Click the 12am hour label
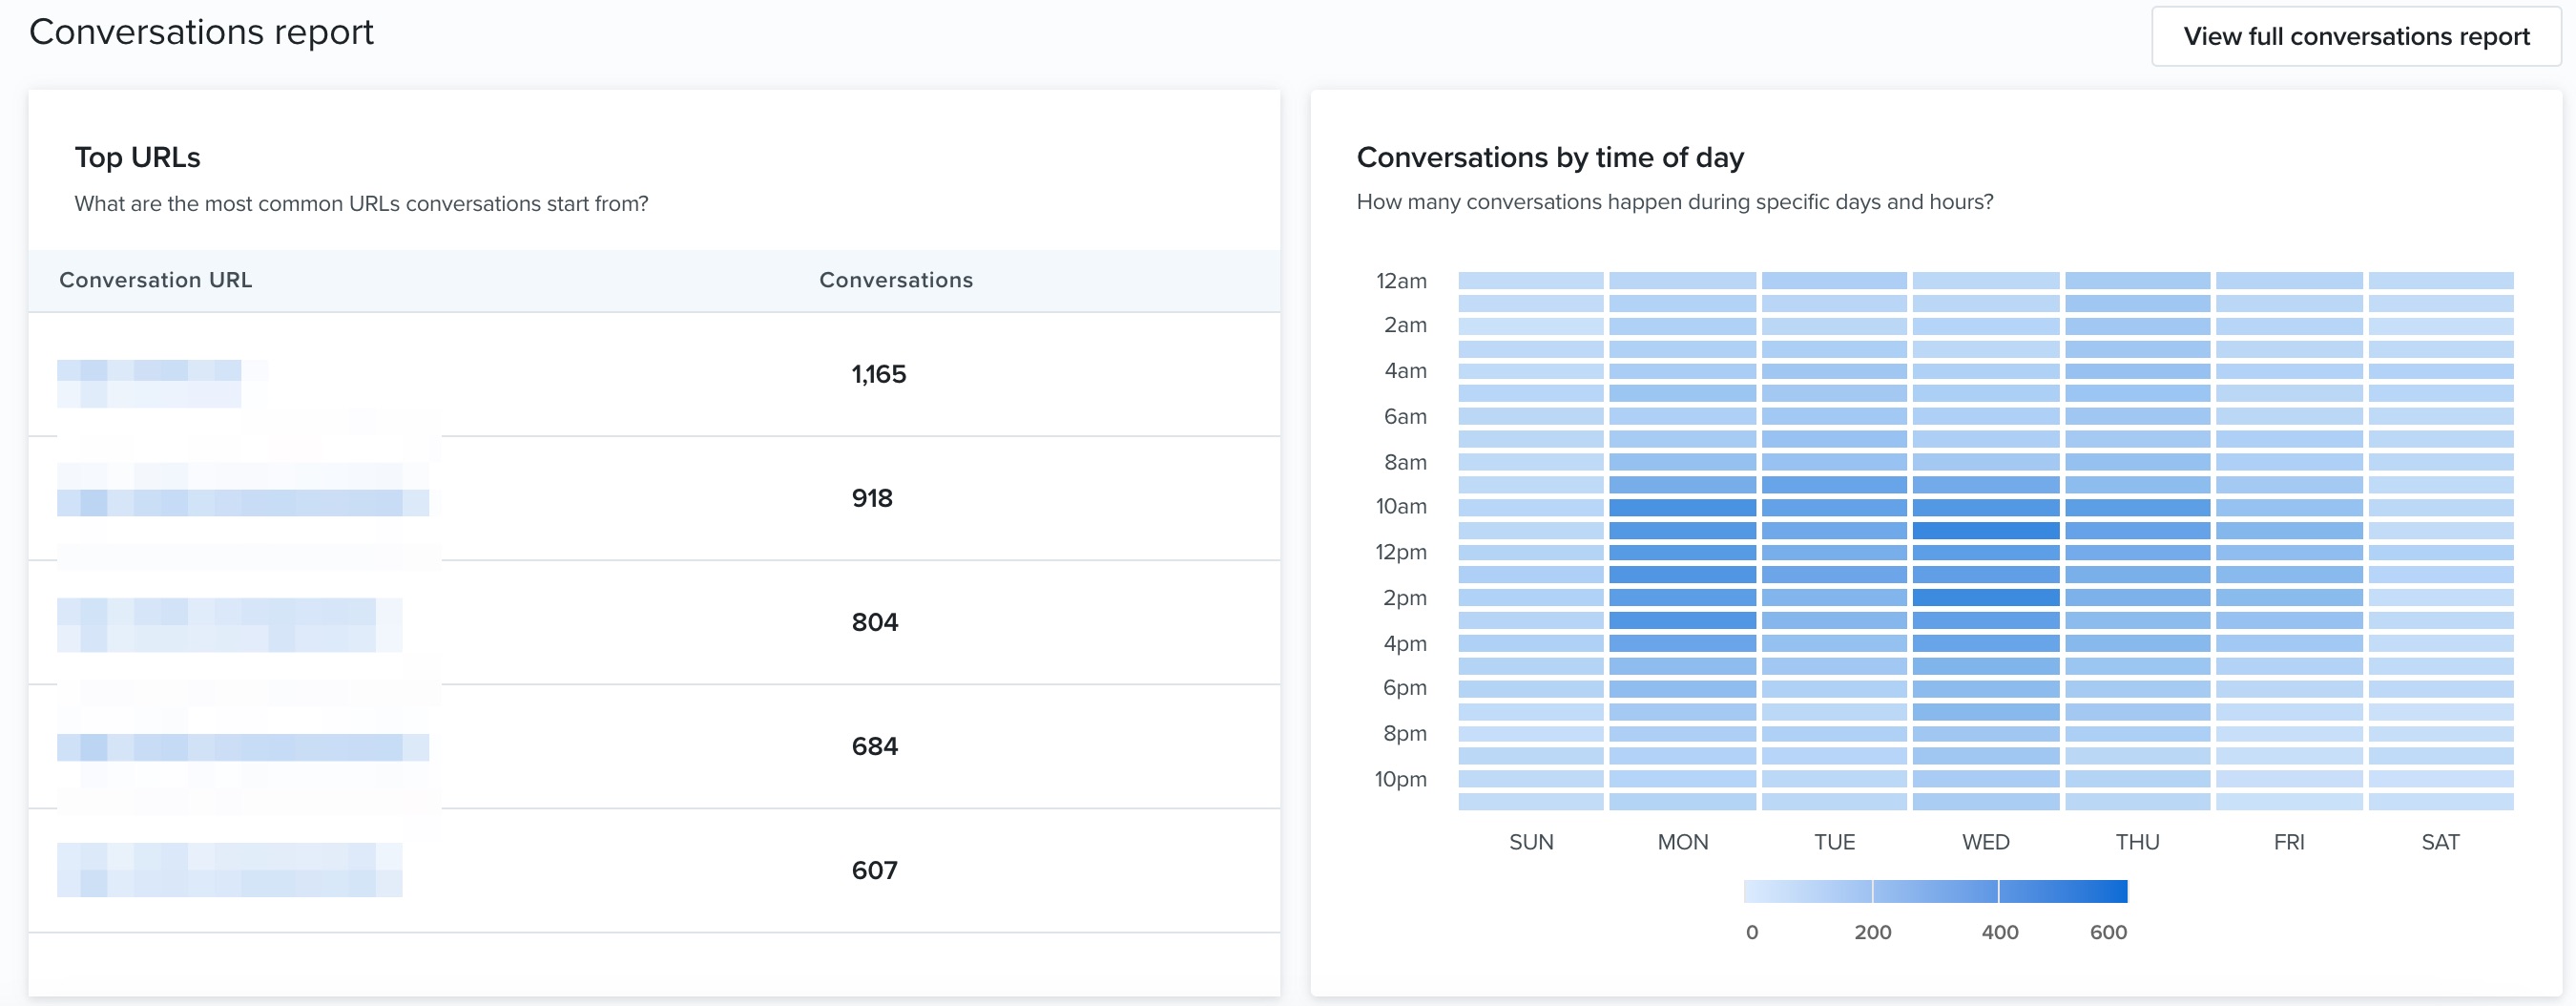The image size is (2576, 1006). tap(1401, 281)
